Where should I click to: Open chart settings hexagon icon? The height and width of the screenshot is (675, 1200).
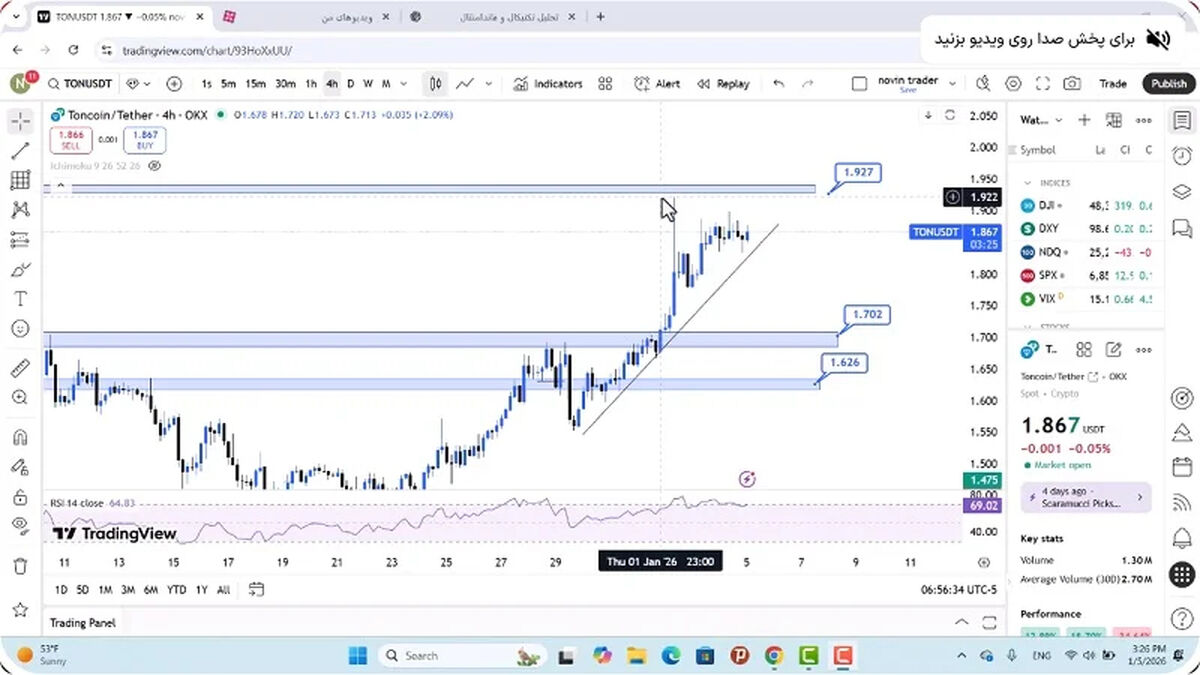pyautogui.click(x=1014, y=84)
